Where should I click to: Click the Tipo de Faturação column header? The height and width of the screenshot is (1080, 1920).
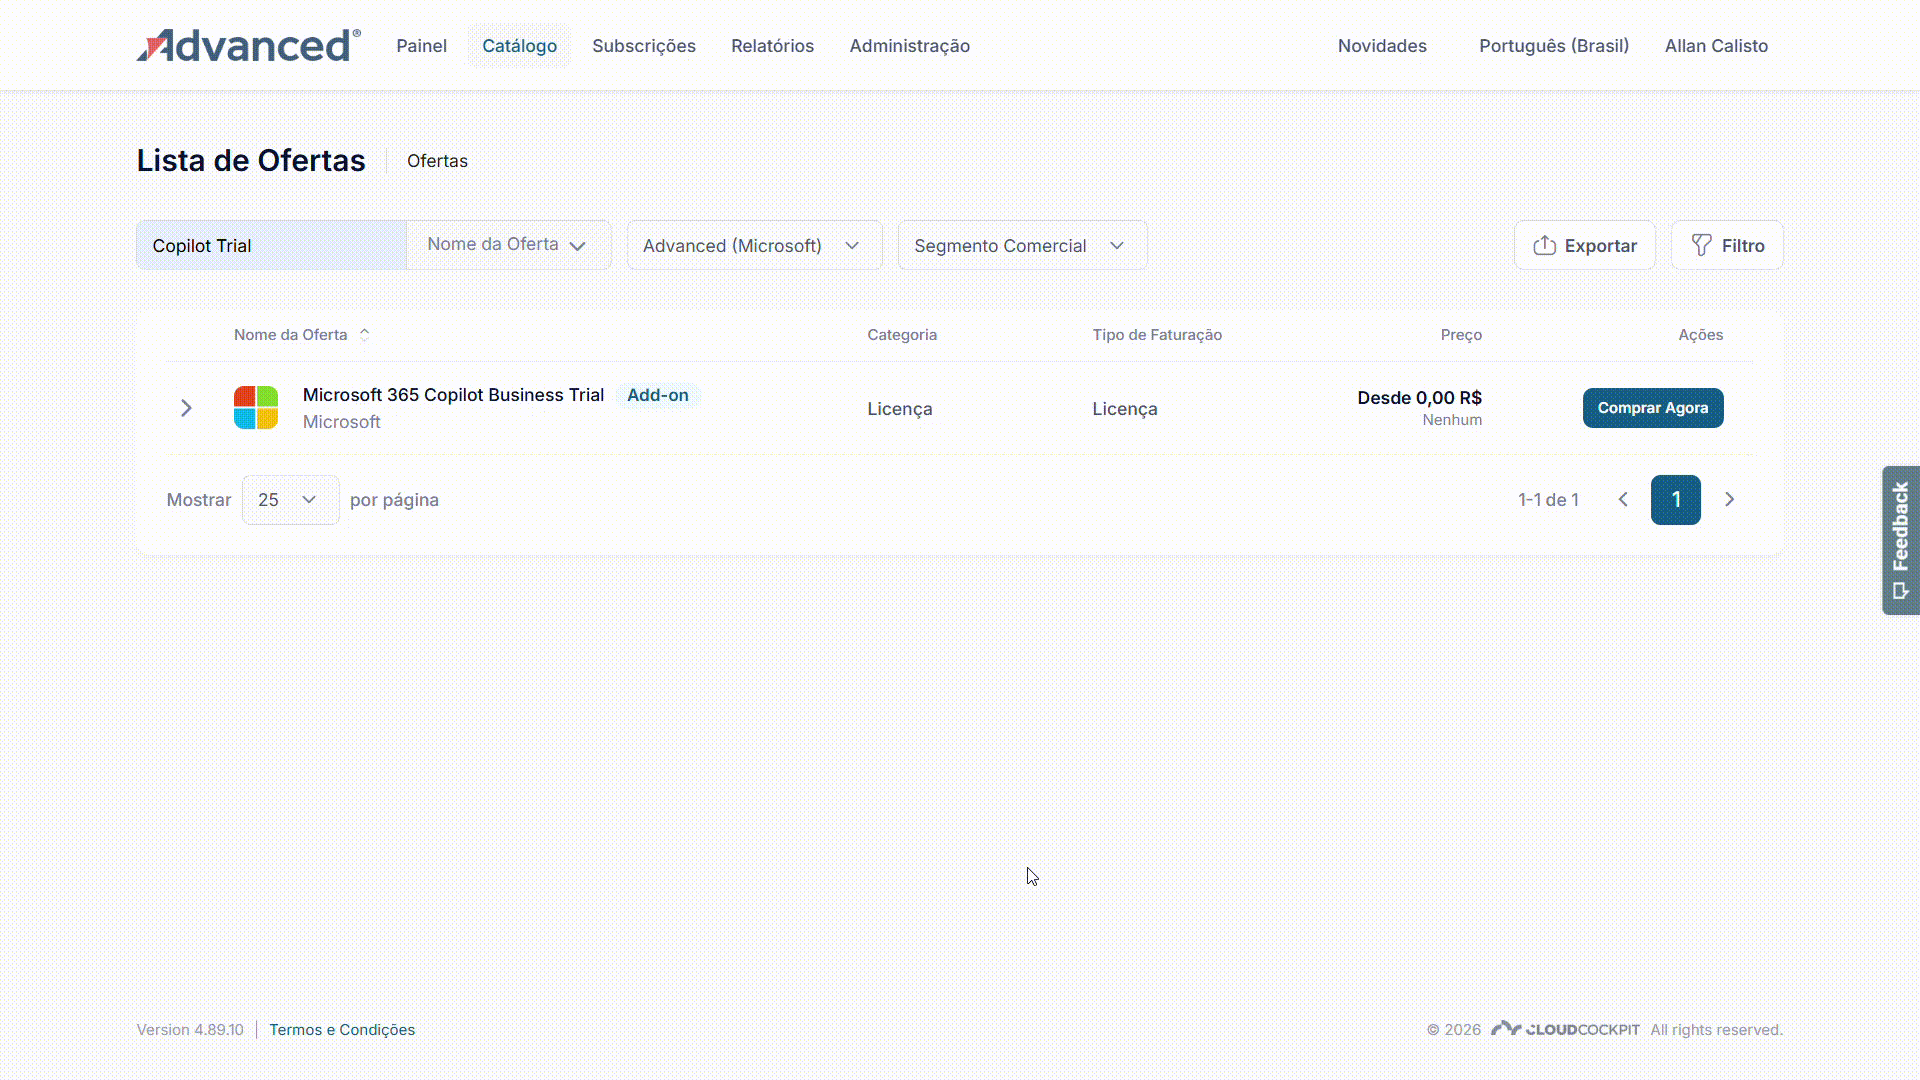(x=1157, y=335)
